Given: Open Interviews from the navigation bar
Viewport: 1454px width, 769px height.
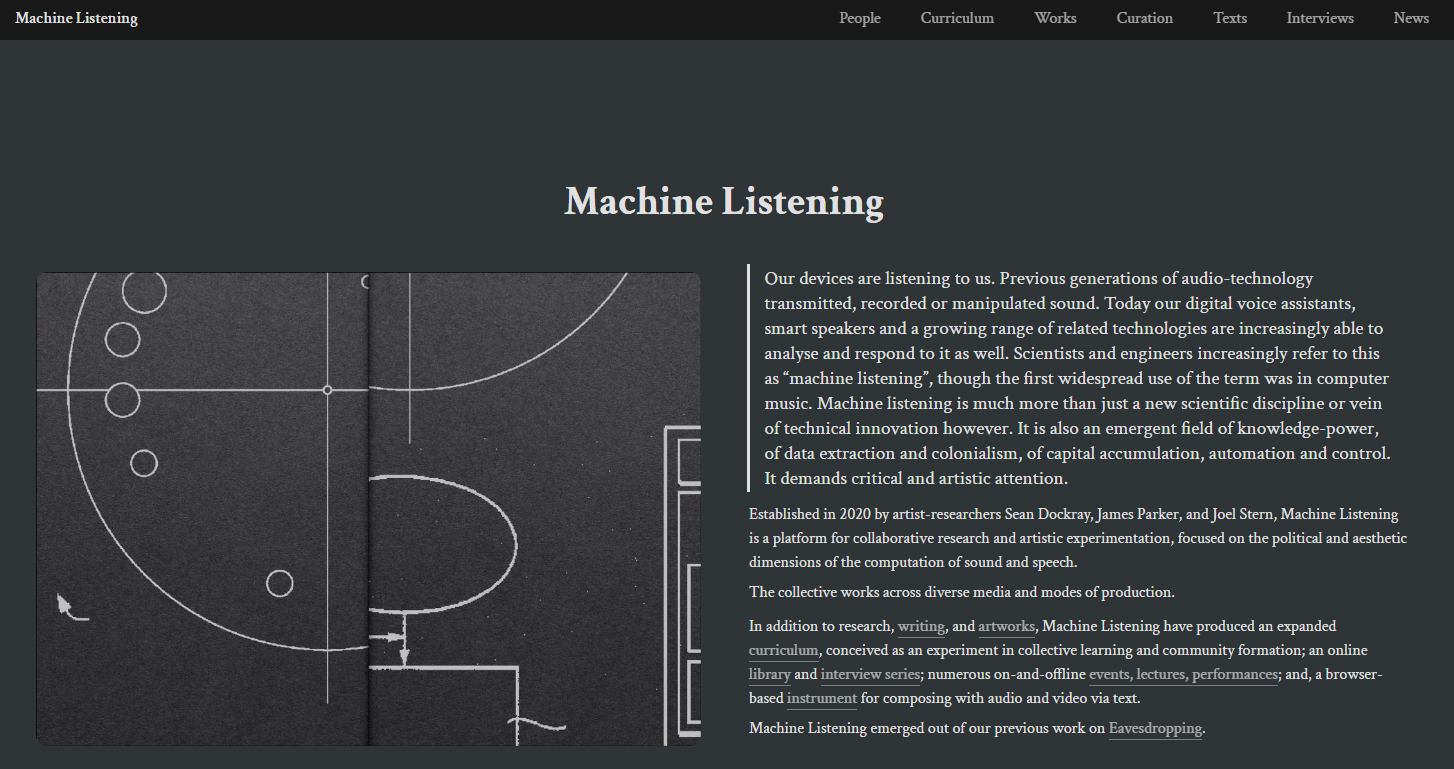Looking at the screenshot, I should 1319,18.
